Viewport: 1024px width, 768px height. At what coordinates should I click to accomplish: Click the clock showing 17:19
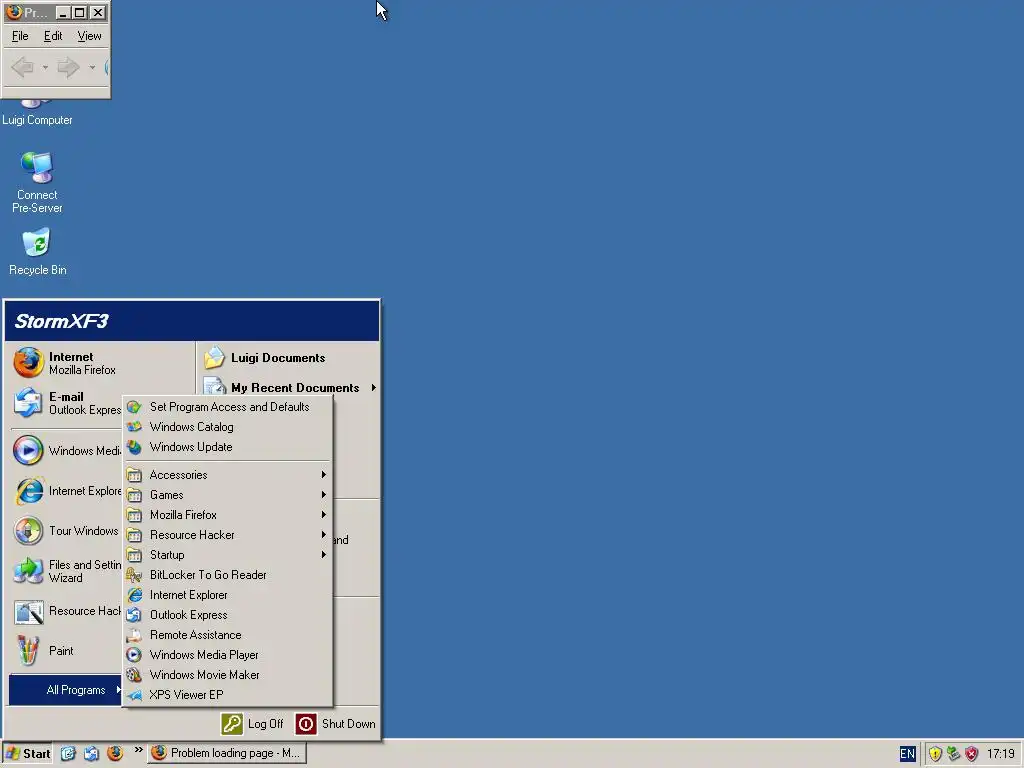pos(1000,754)
